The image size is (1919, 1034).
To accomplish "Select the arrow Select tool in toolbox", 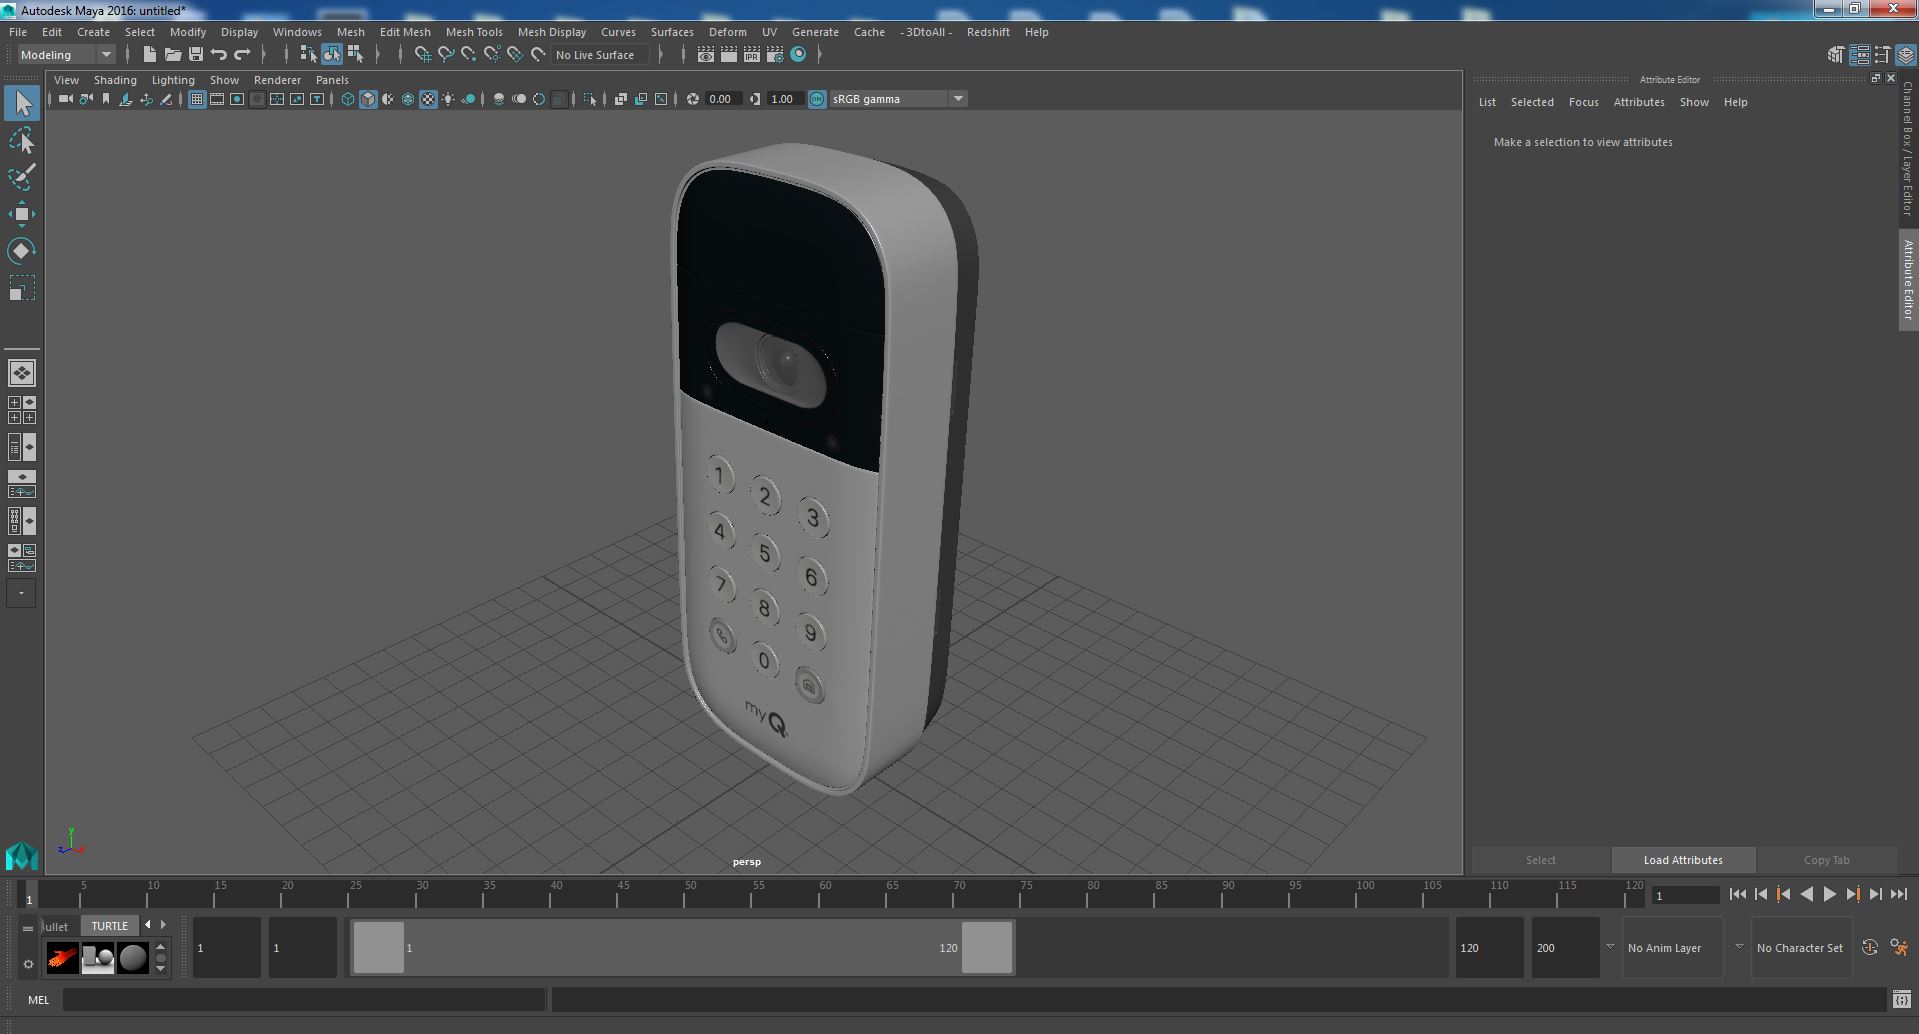I will click(x=22, y=103).
